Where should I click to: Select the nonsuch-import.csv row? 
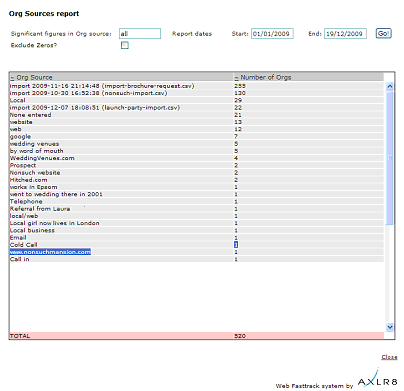point(197,93)
